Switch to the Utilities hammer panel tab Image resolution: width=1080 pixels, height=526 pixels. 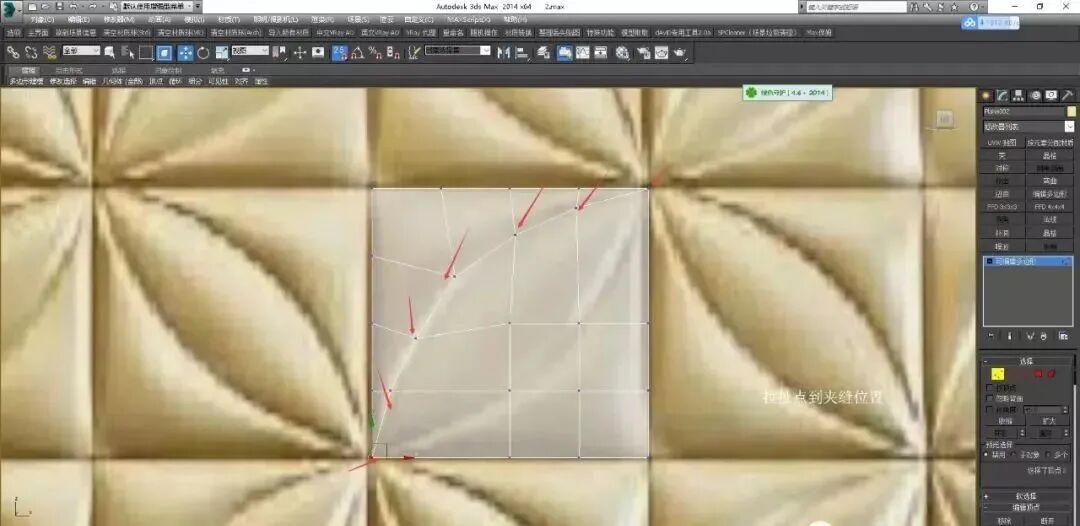(x=1067, y=95)
